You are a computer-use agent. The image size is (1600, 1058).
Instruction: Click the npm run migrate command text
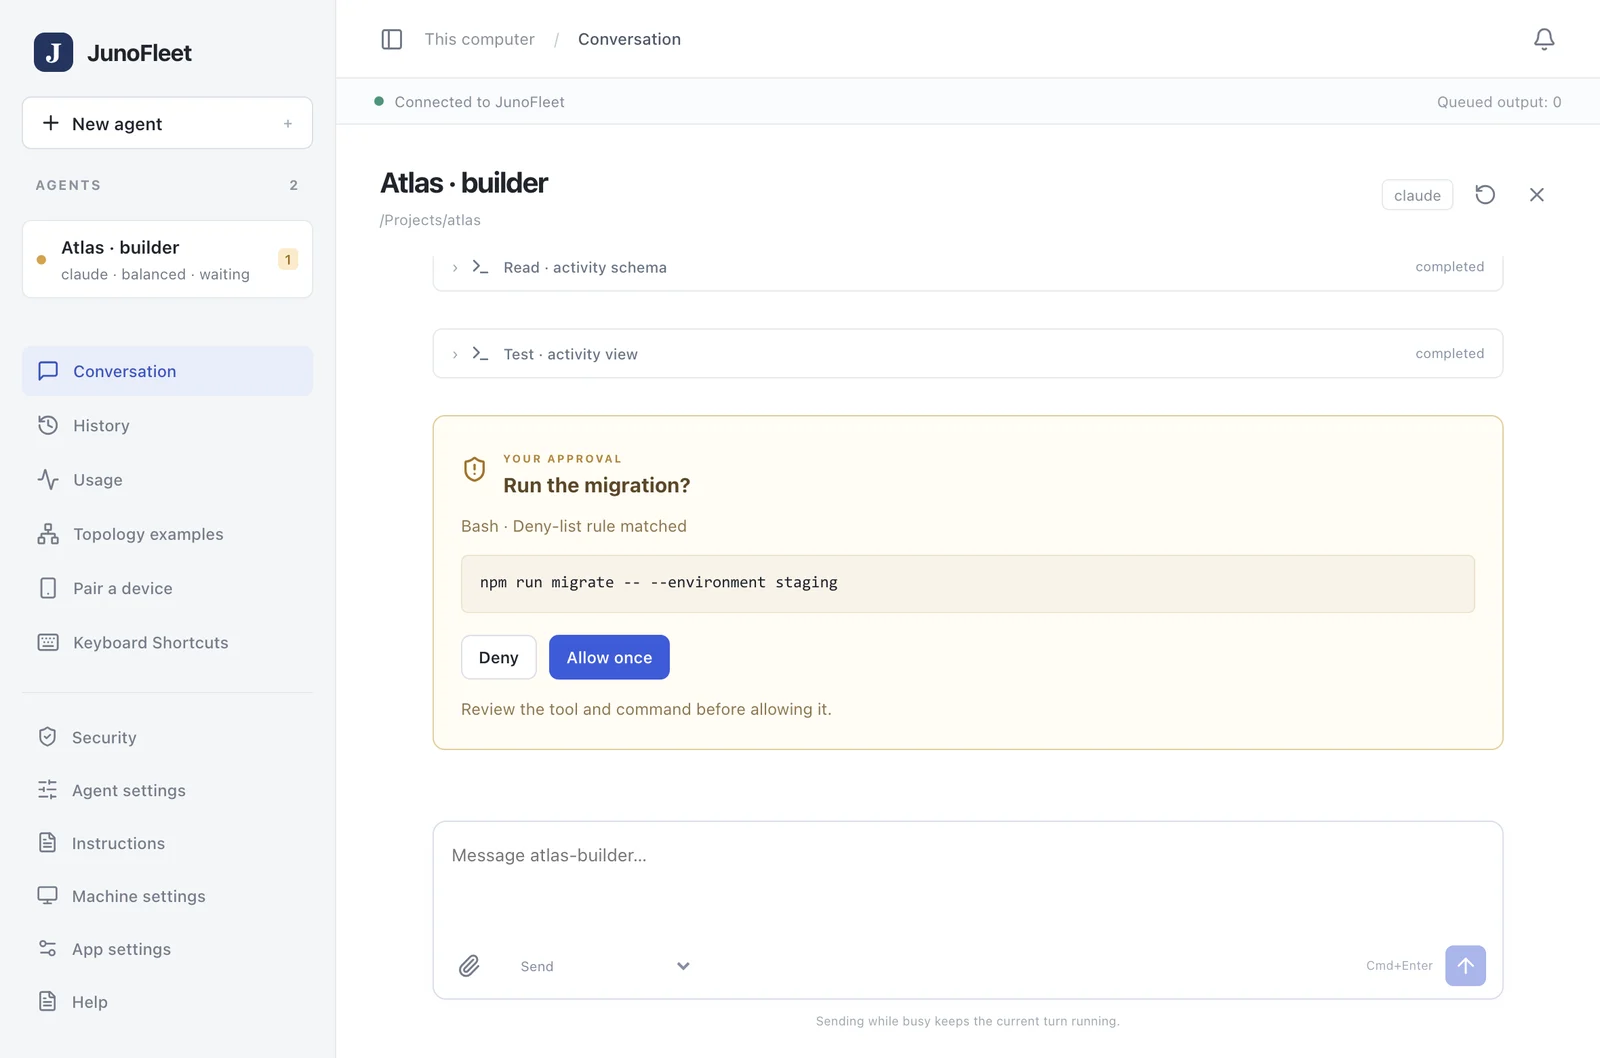pyautogui.click(x=659, y=582)
